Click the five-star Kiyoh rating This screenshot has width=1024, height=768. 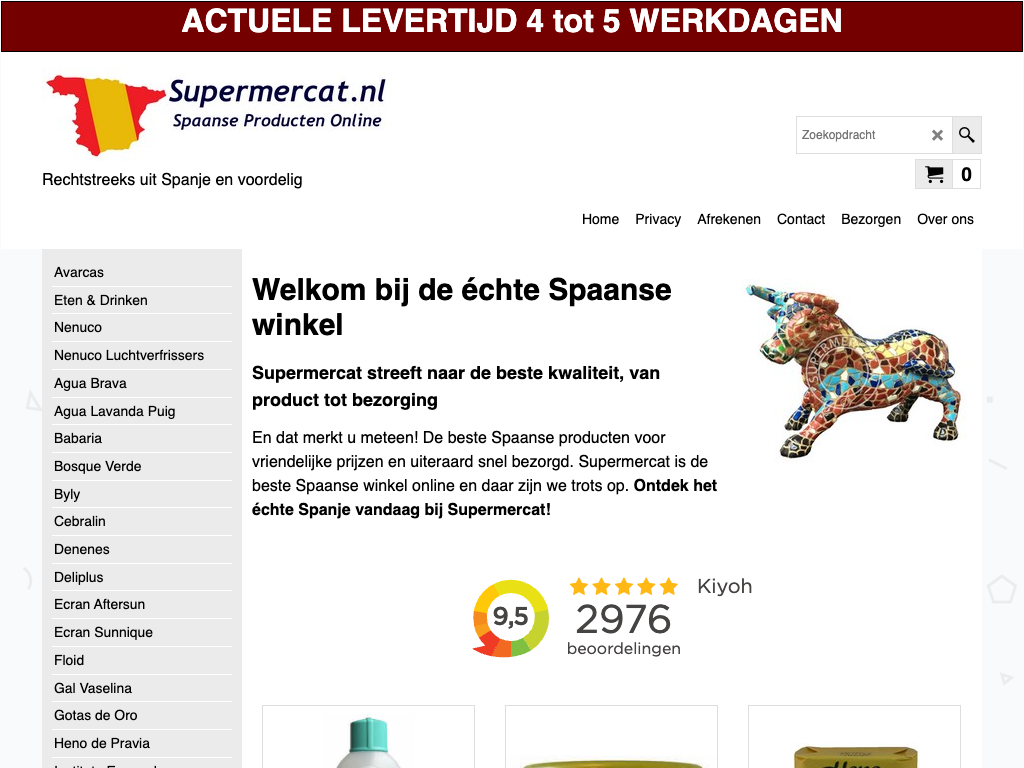coord(623,586)
